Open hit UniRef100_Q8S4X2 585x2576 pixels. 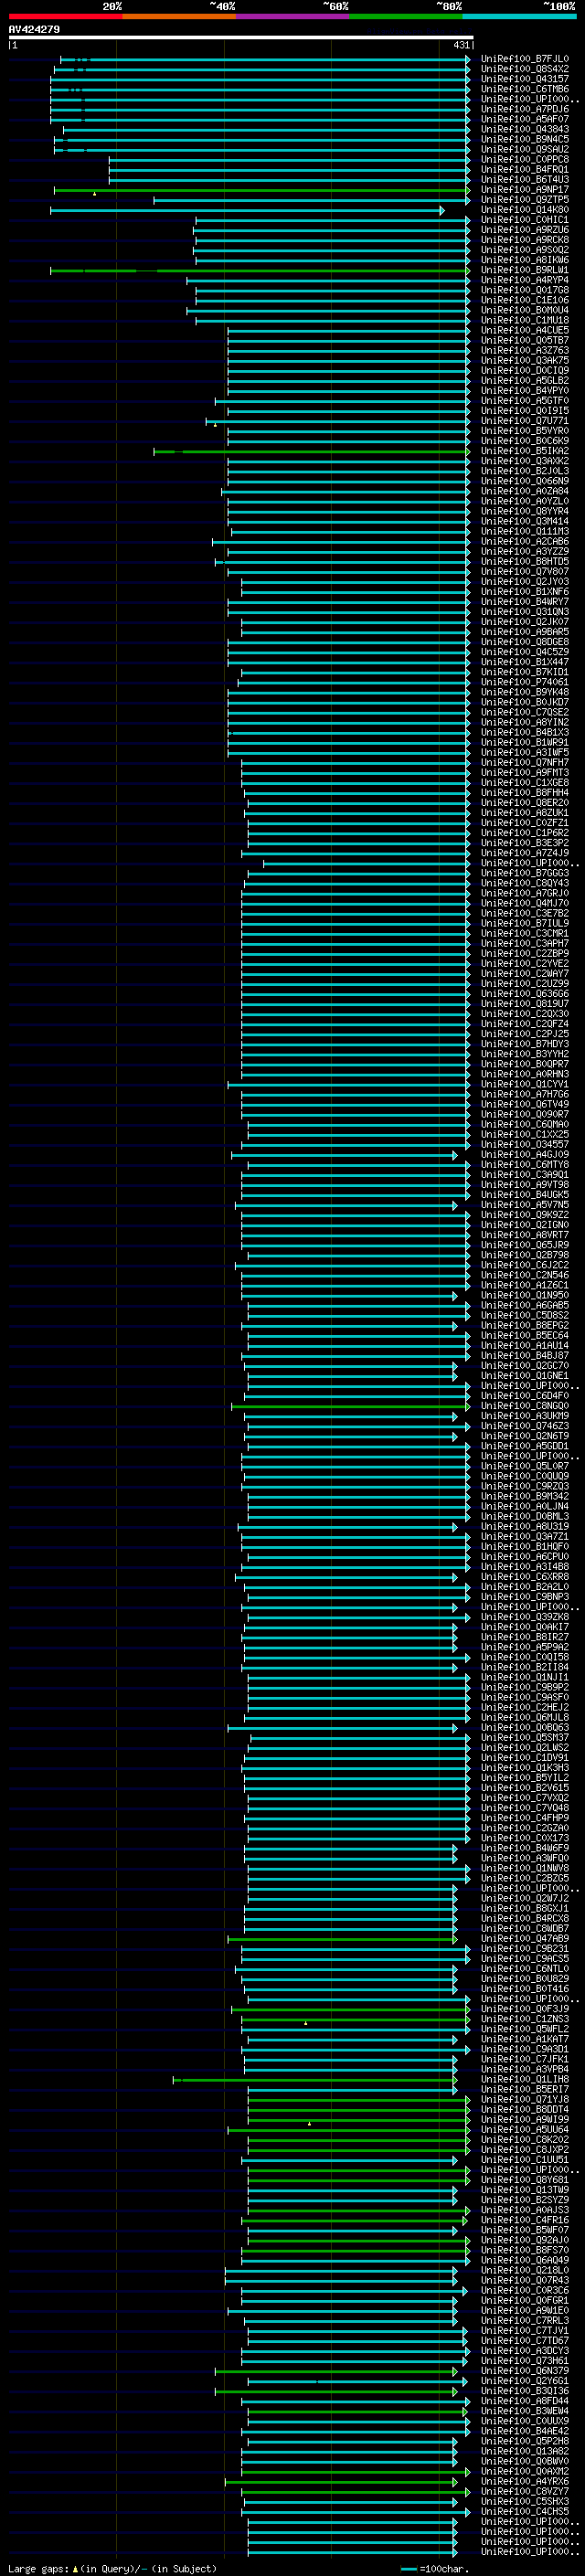(x=525, y=69)
